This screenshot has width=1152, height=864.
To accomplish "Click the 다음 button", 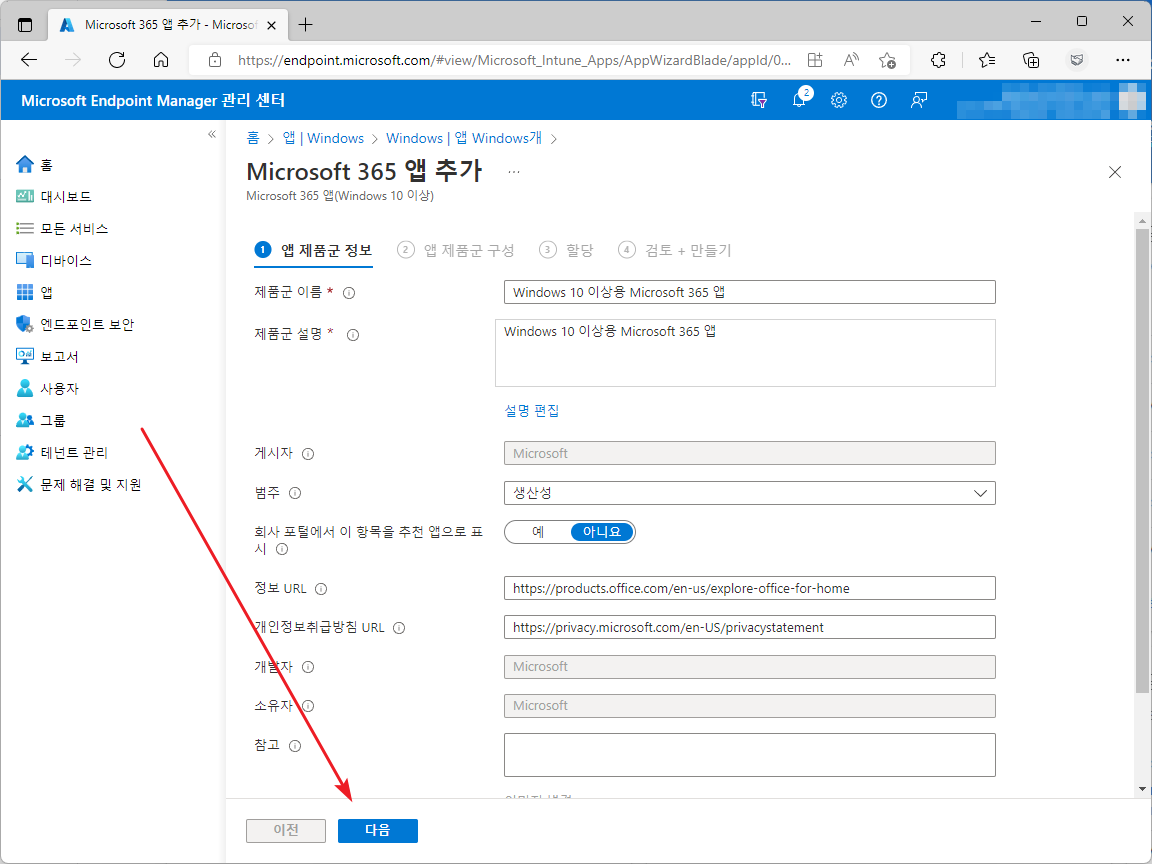I will [x=378, y=830].
